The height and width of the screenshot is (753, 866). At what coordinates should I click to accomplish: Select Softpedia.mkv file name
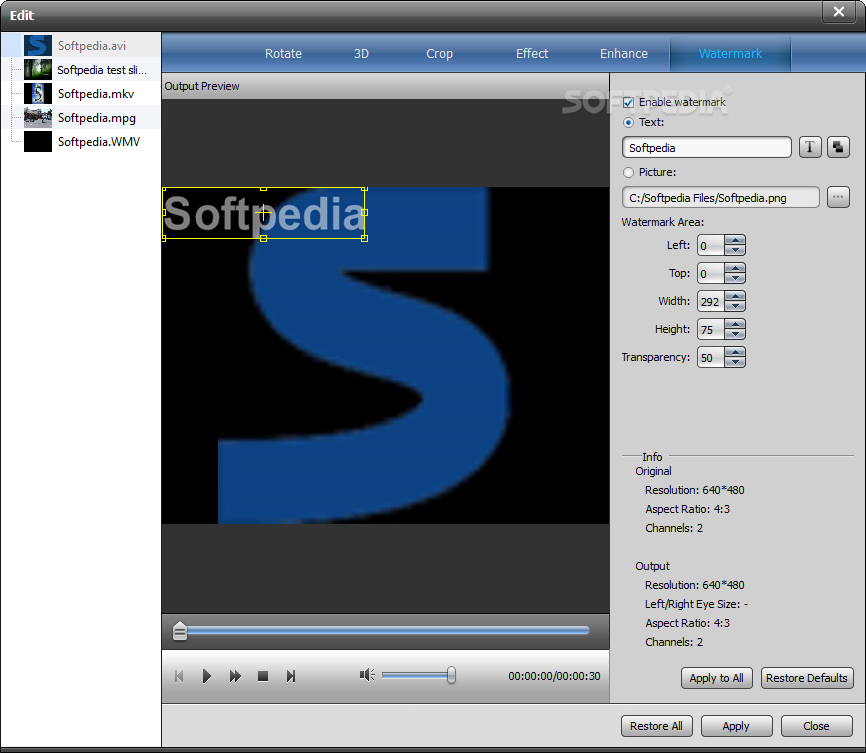tap(96, 94)
